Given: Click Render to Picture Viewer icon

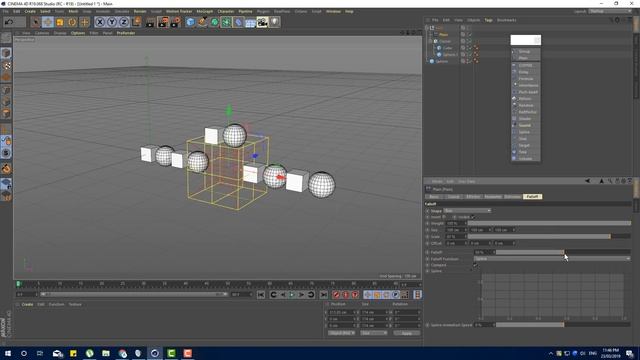Looking at the screenshot, I should [163, 22].
